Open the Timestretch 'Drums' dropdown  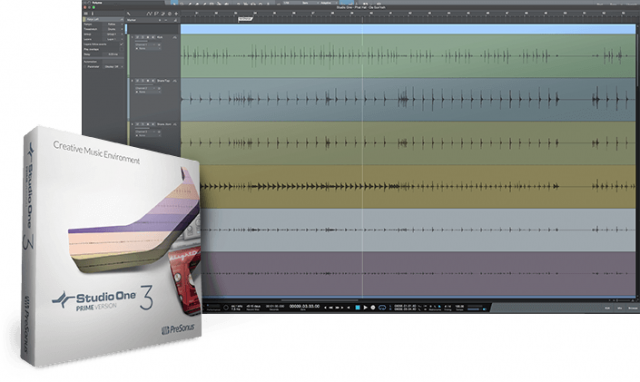click(x=114, y=29)
